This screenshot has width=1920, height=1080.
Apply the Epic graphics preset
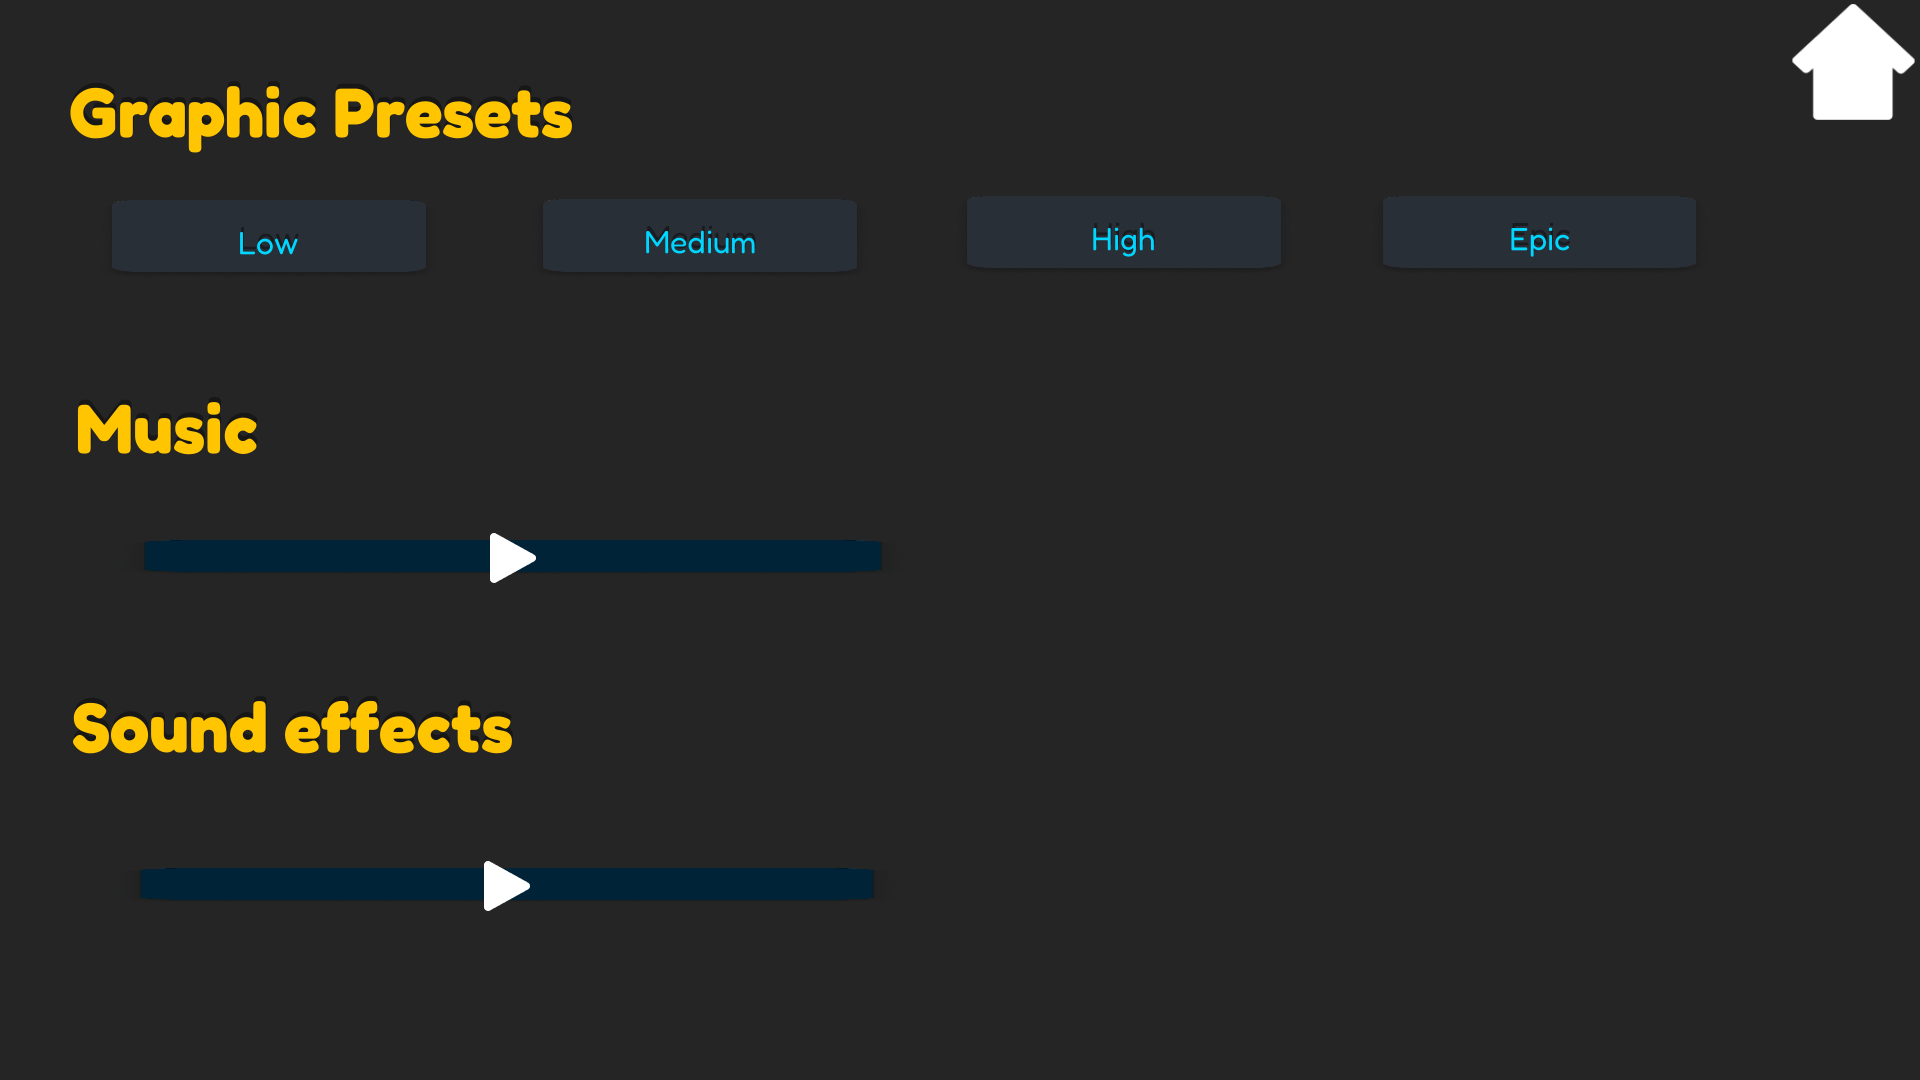pos(1539,233)
